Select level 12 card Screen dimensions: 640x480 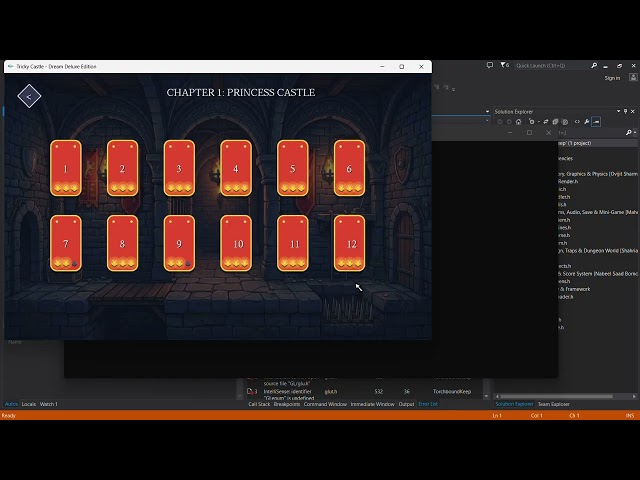[349, 243]
